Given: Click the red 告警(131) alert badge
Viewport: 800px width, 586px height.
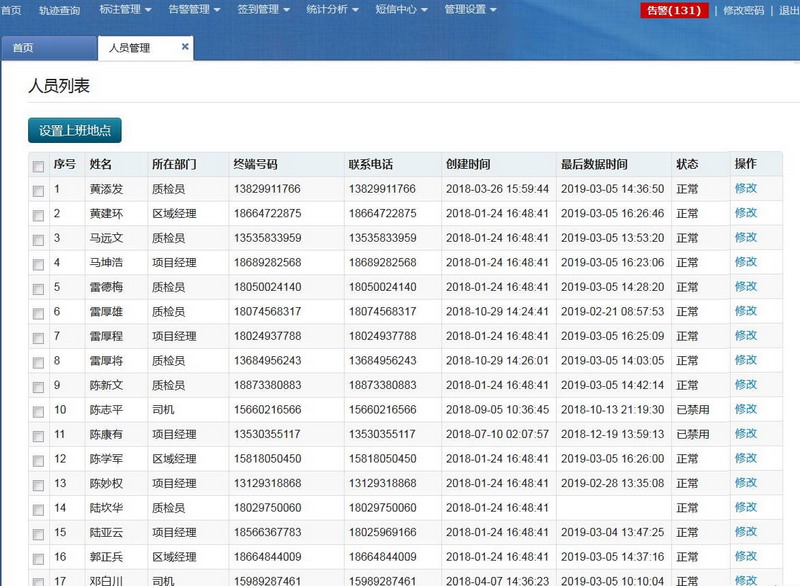Looking at the screenshot, I should (x=674, y=11).
